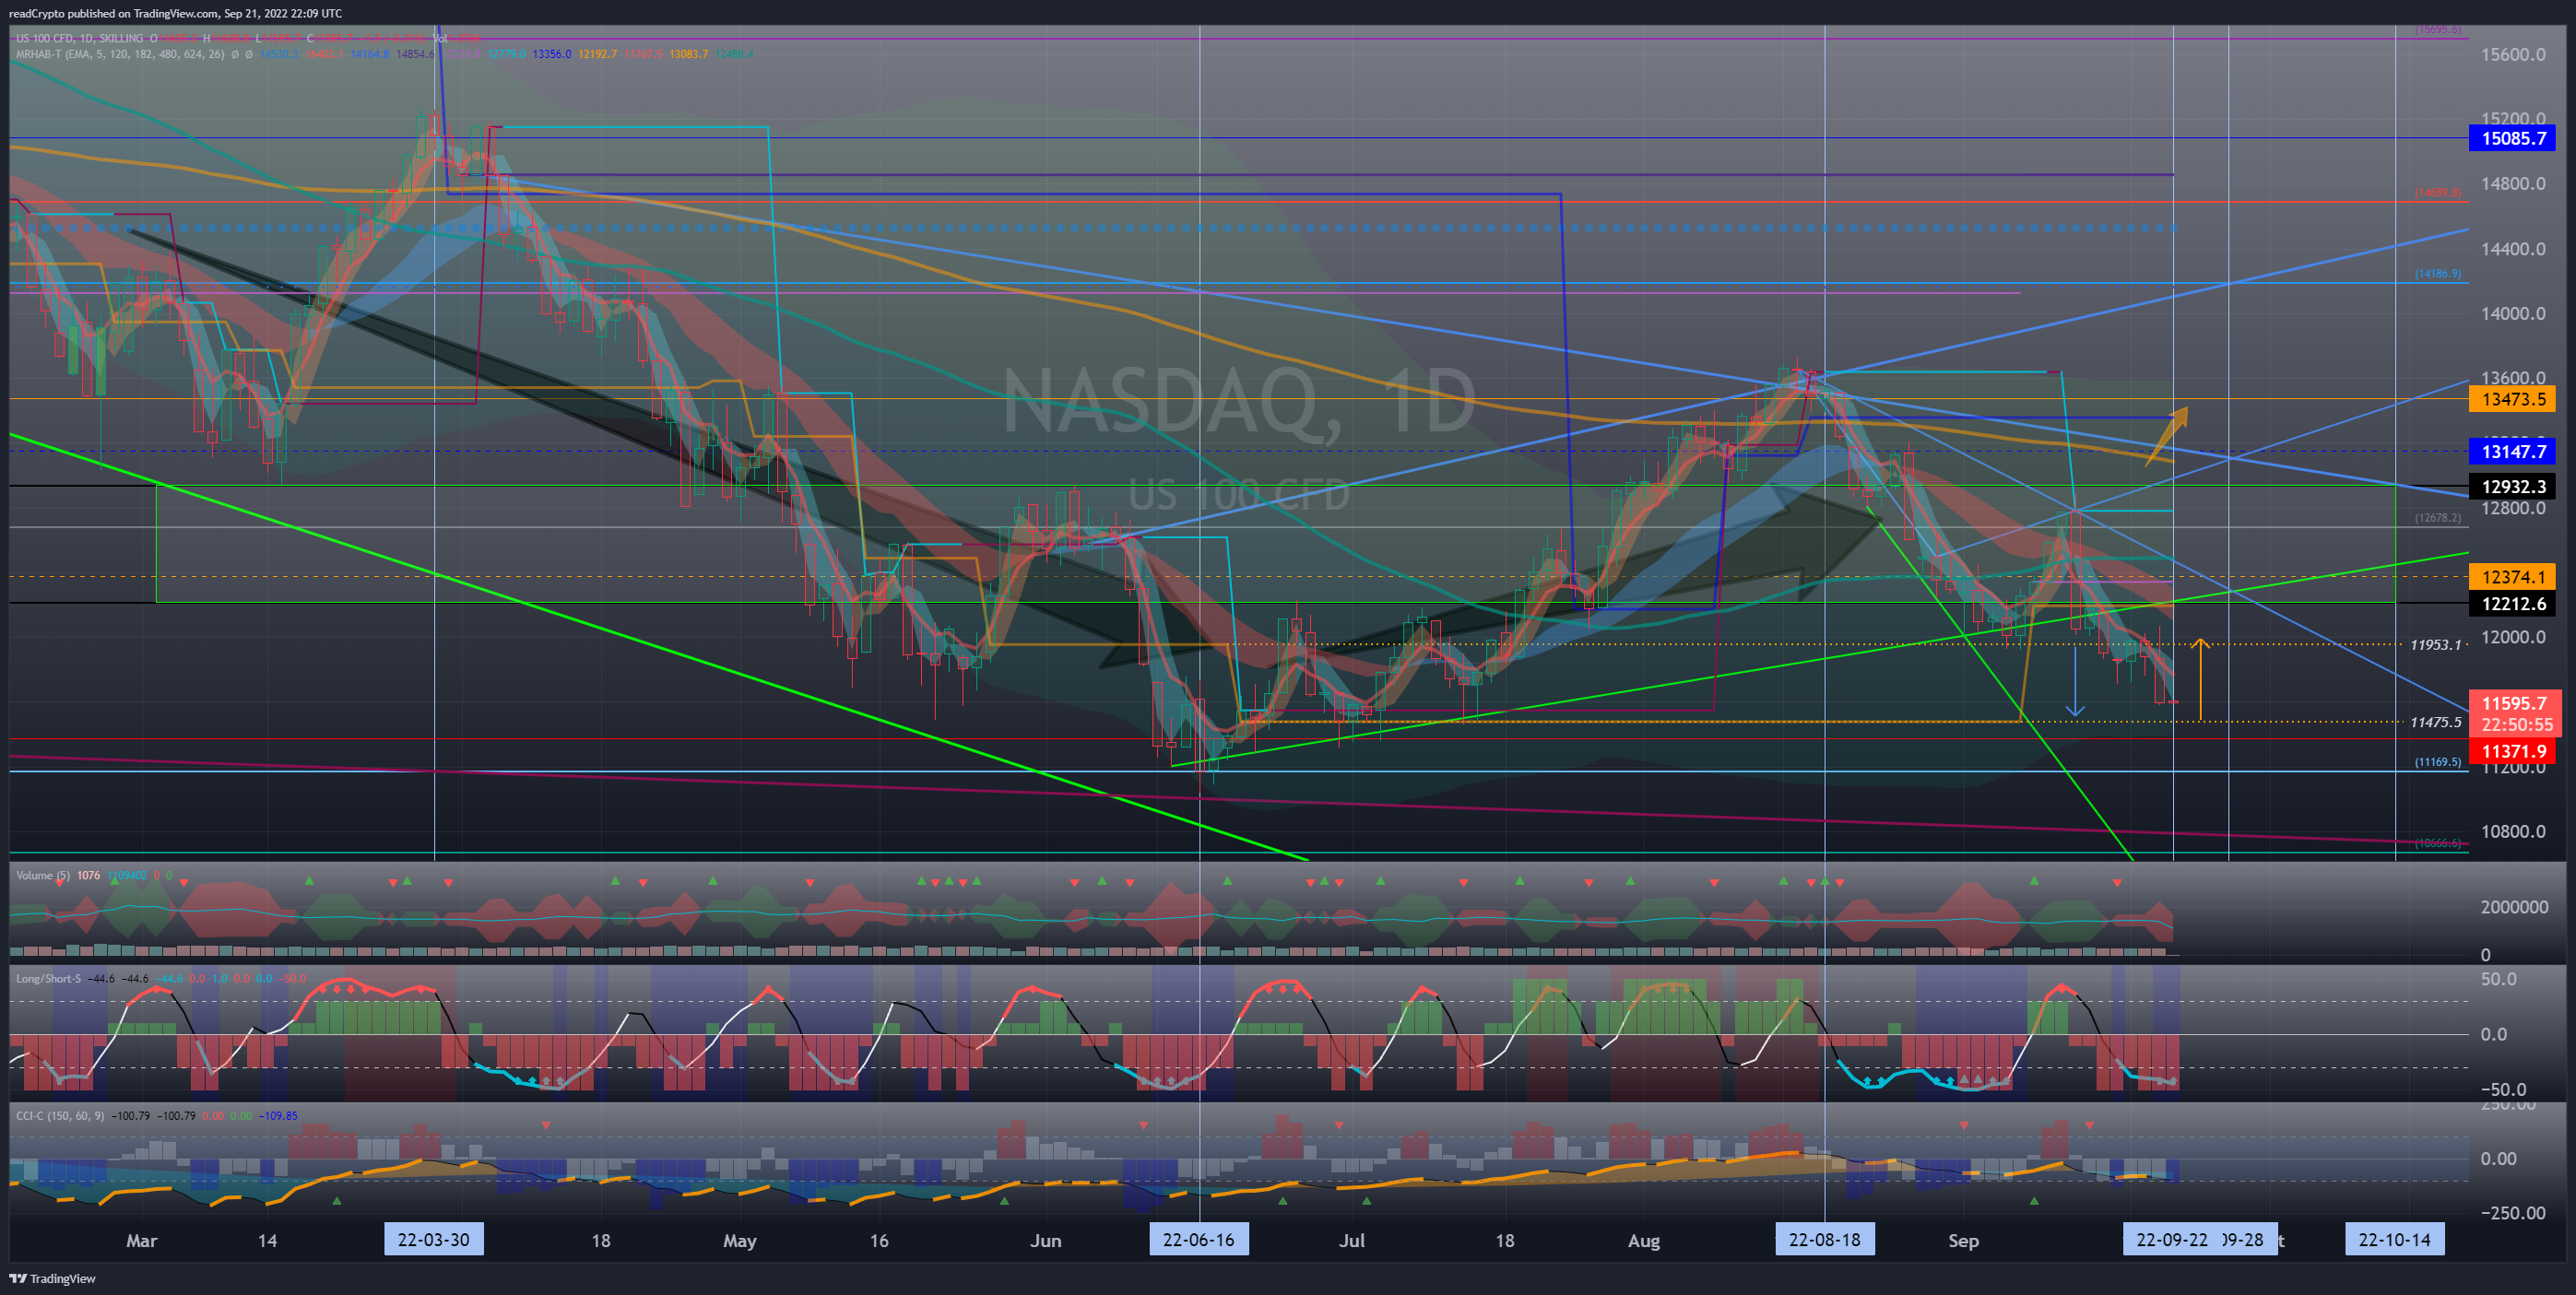
Task: Select the 22-03-30 date marker
Action: pos(433,1240)
